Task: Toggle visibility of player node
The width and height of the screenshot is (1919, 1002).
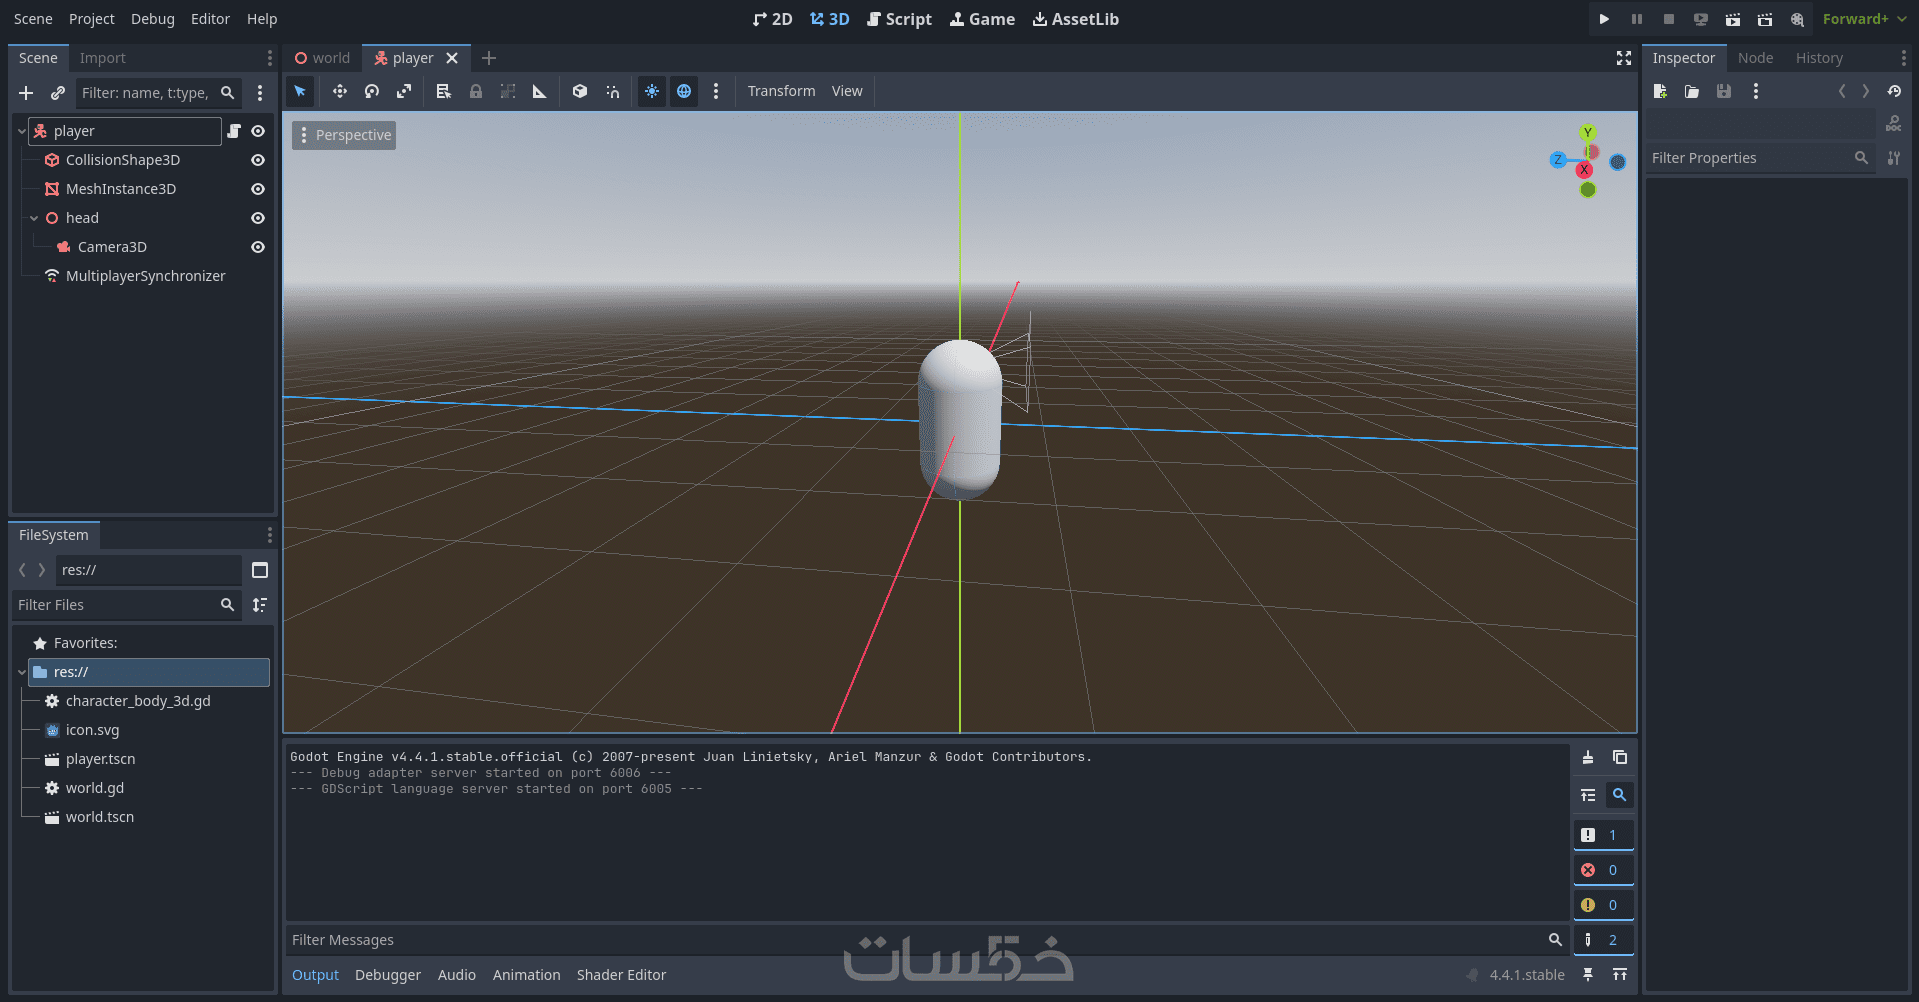Action: tap(258, 131)
